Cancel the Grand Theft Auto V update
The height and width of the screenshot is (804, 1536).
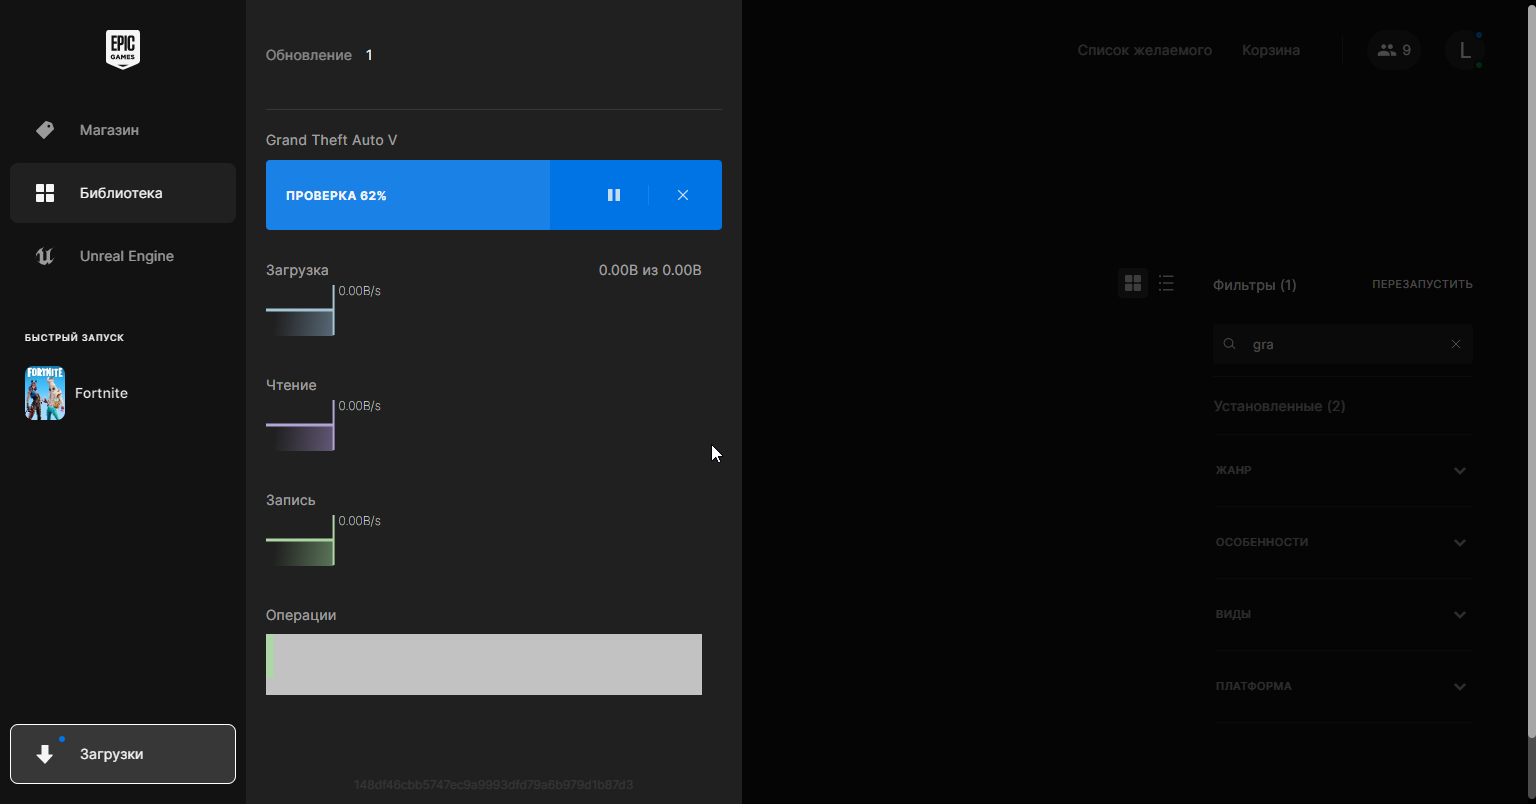tap(683, 195)
